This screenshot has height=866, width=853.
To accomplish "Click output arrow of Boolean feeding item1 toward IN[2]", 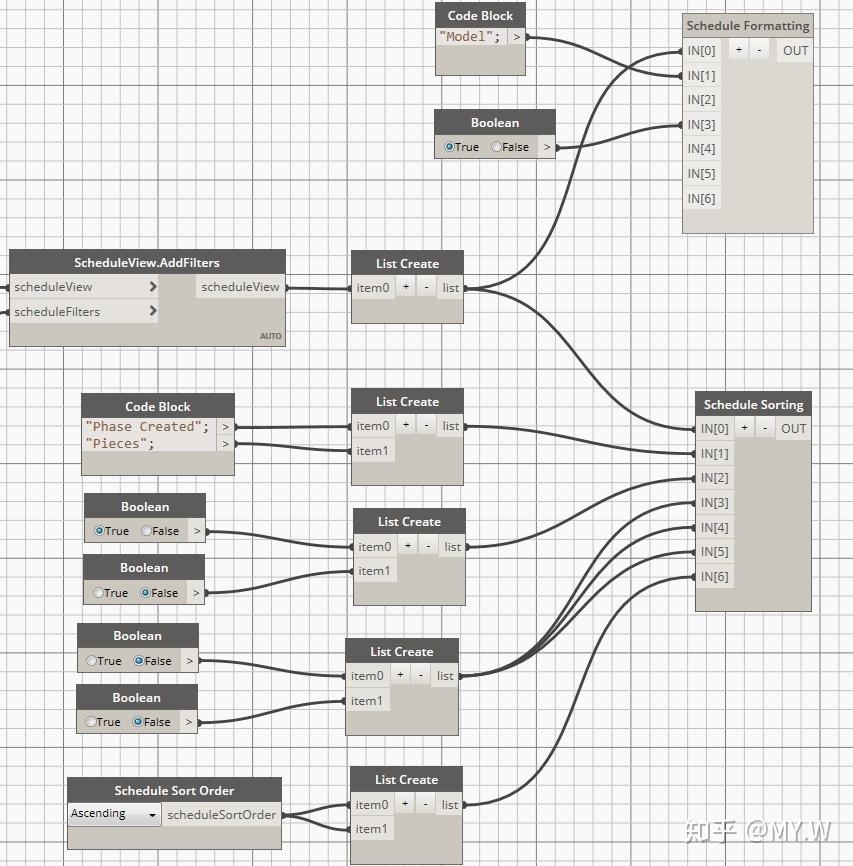I will pos(196,593).
